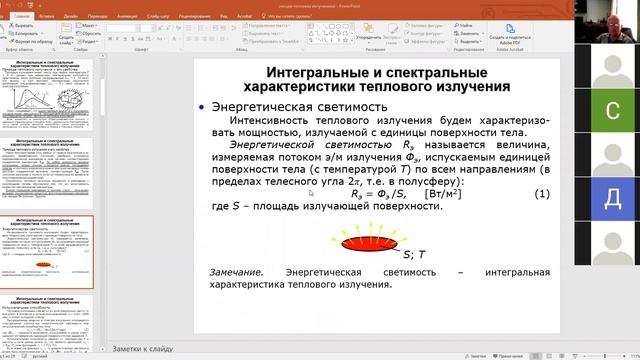
Task: Open the Буфер обмена dialog launcher
Action: tap(54, 50)
